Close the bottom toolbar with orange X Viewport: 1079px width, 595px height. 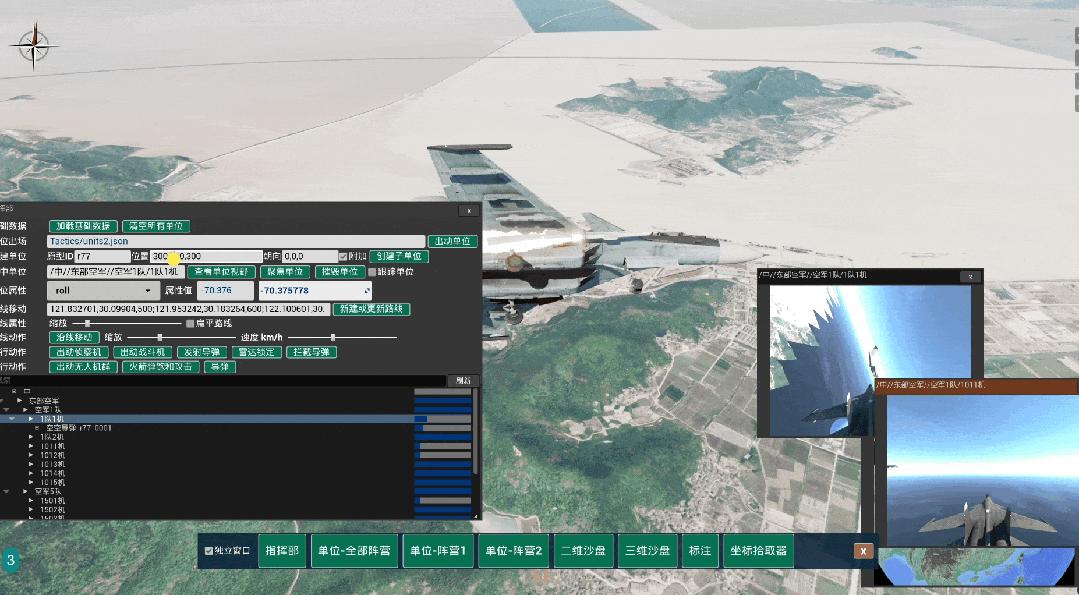coord(863,551)
